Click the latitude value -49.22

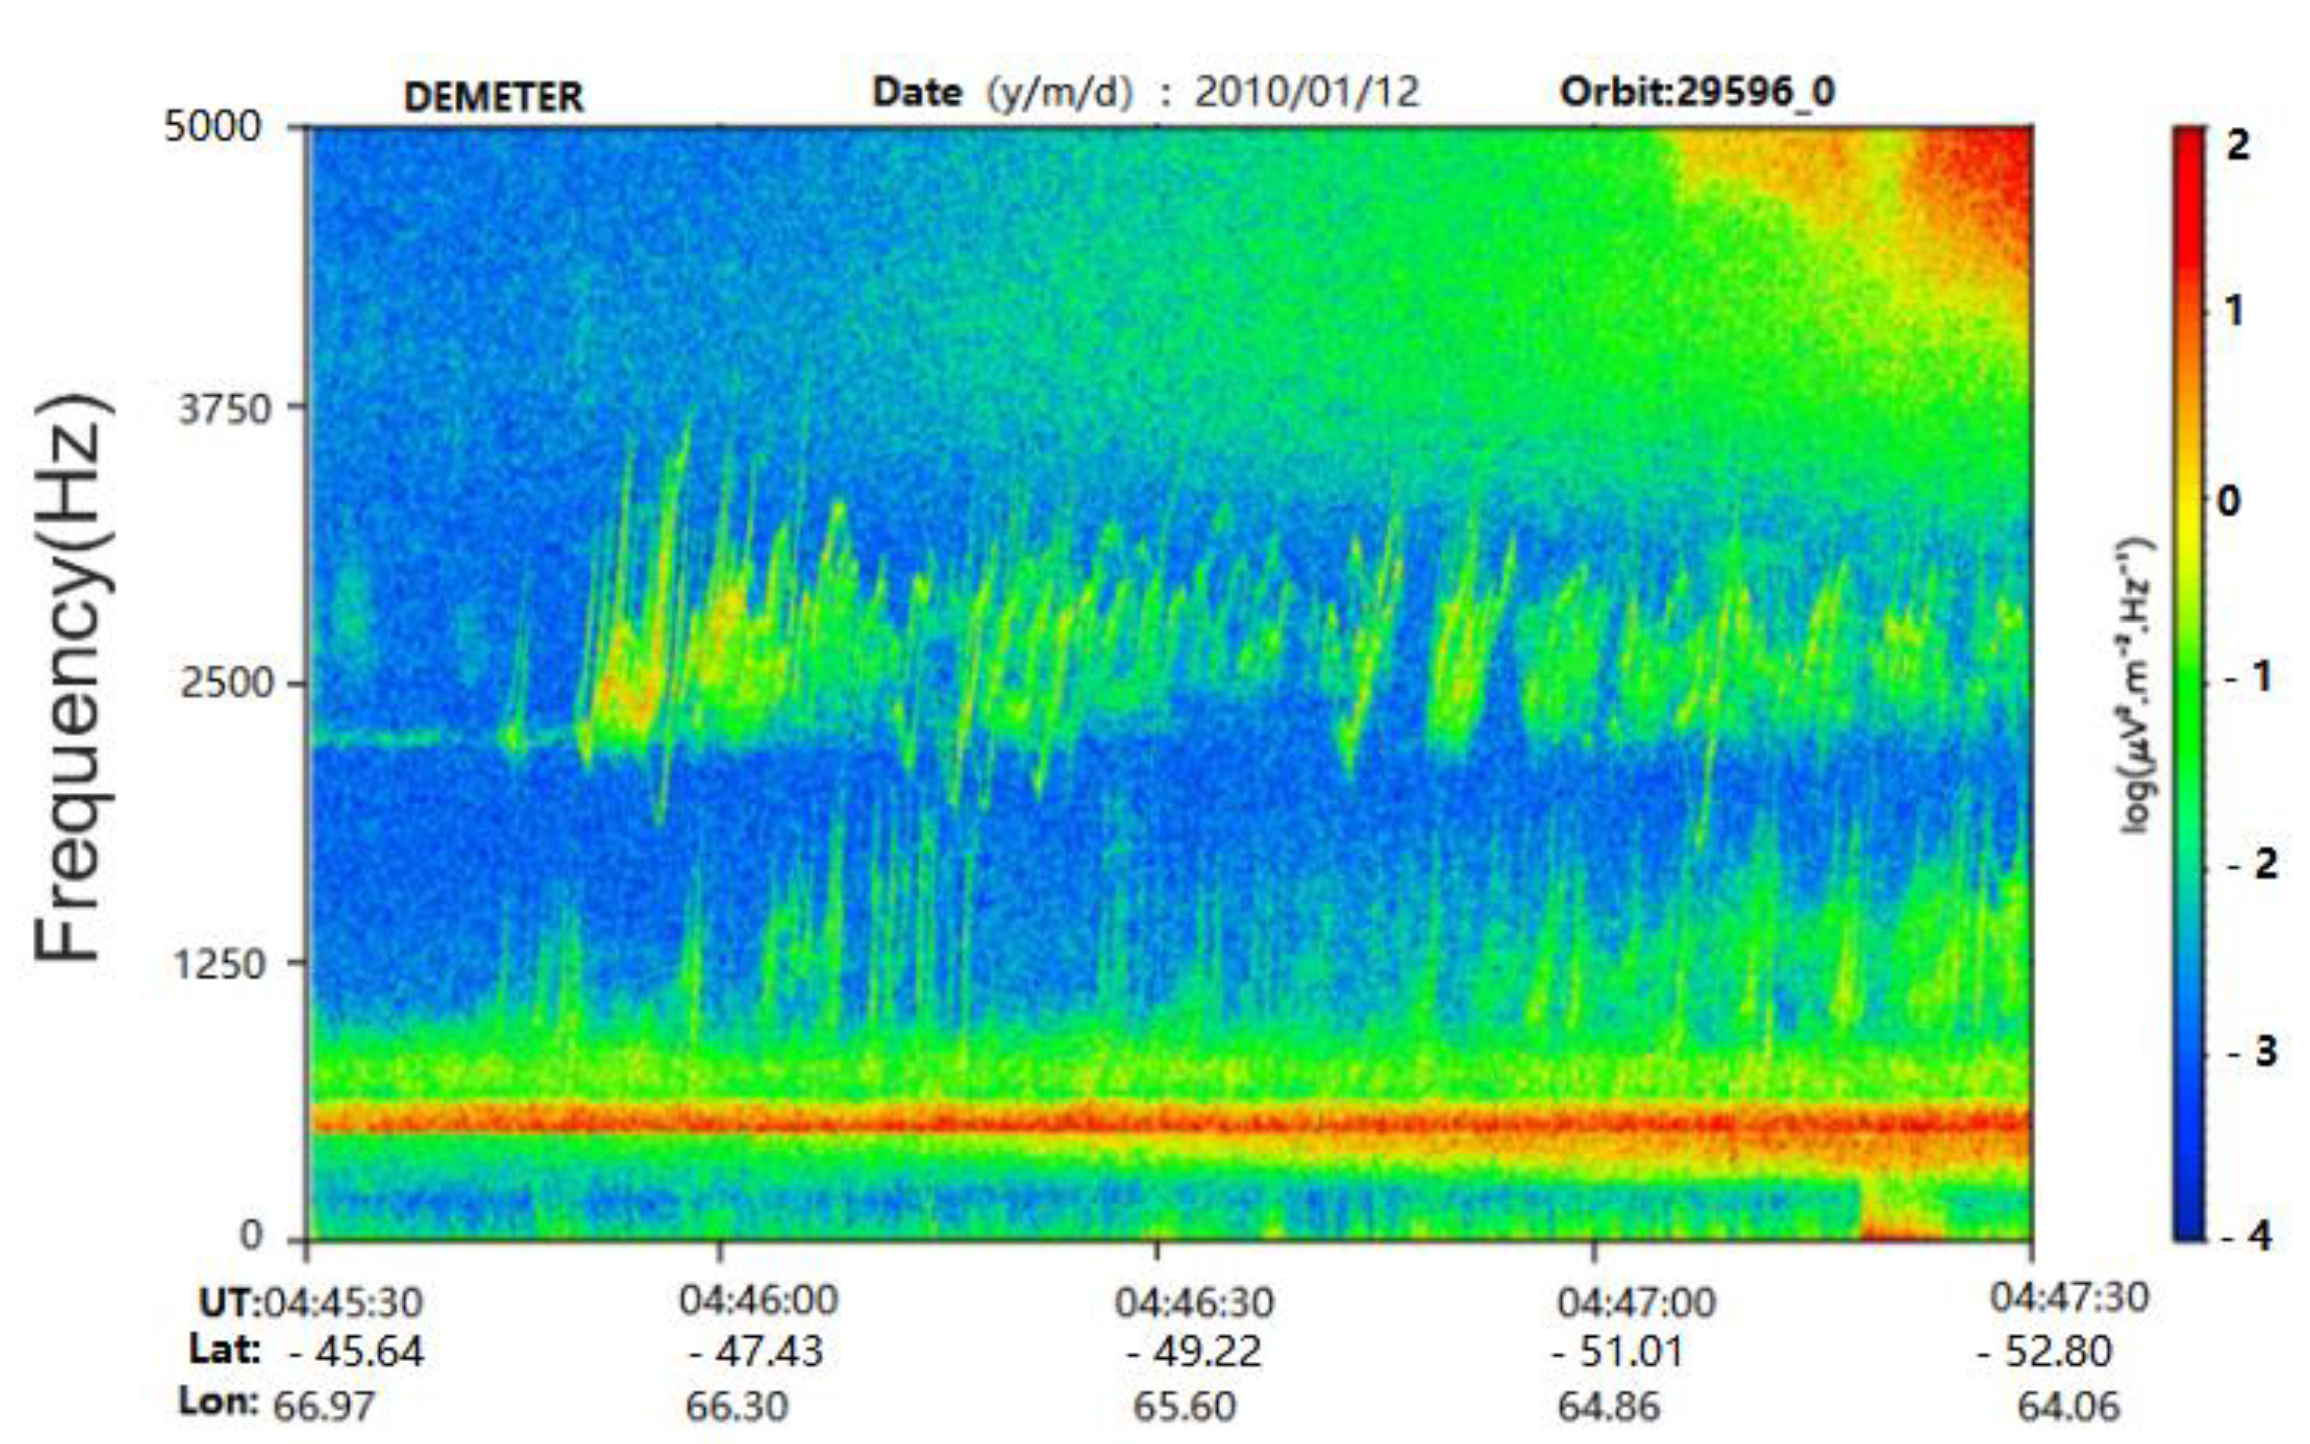point(1194,1352)
